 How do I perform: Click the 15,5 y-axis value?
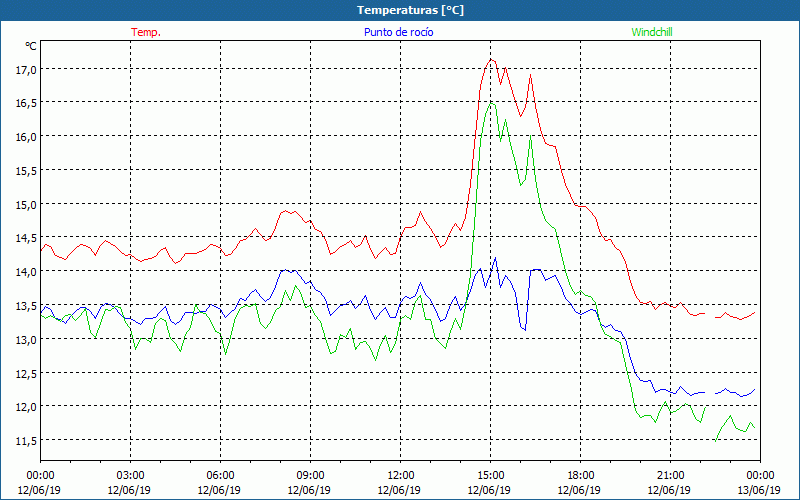[x=26, y=170]
